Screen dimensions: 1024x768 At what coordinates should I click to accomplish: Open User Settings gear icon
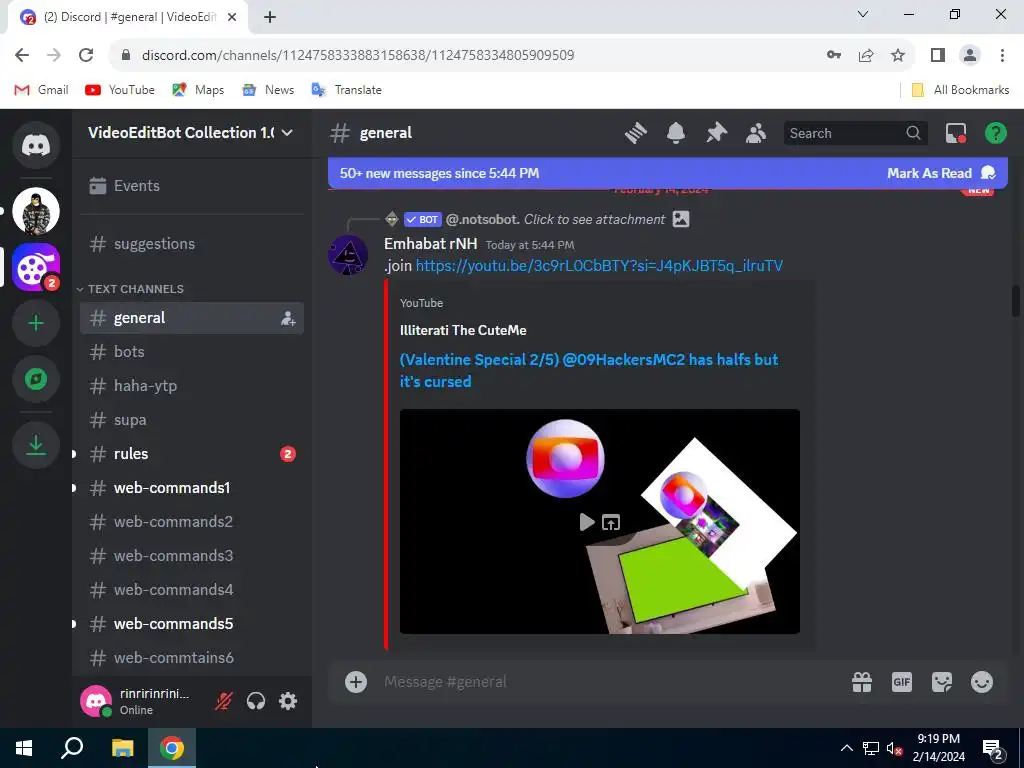click(x=288, y=701)
